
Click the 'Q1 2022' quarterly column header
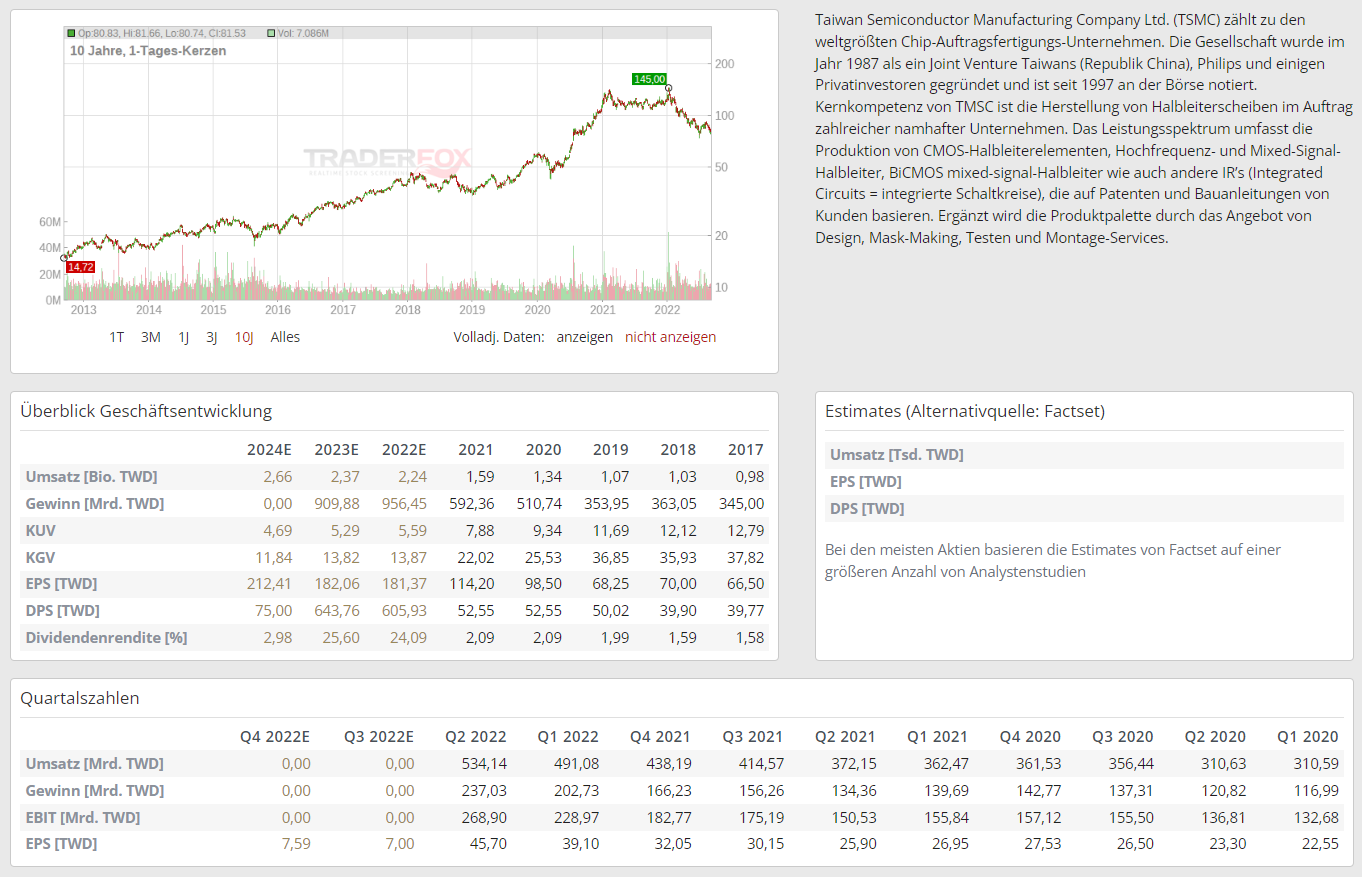pos(568,736)
